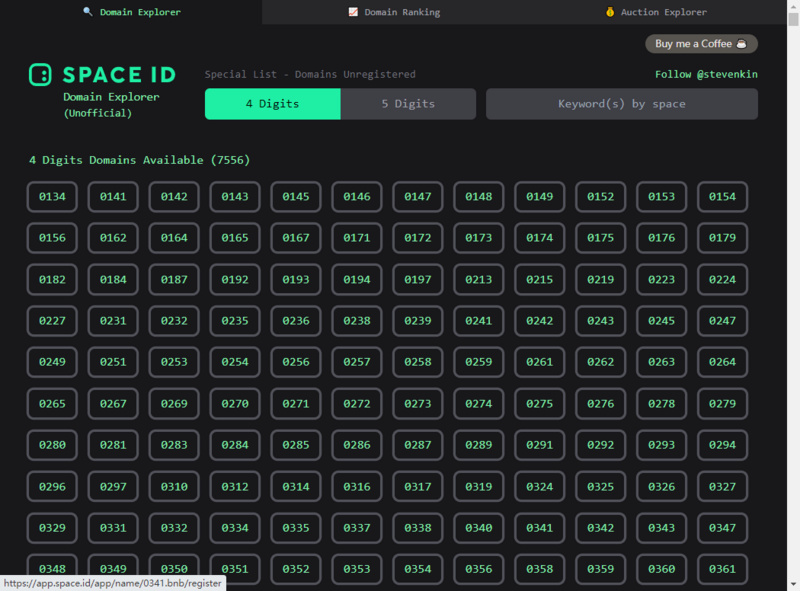Toggle the 4 Digits filter

click(x=272, y=104)
